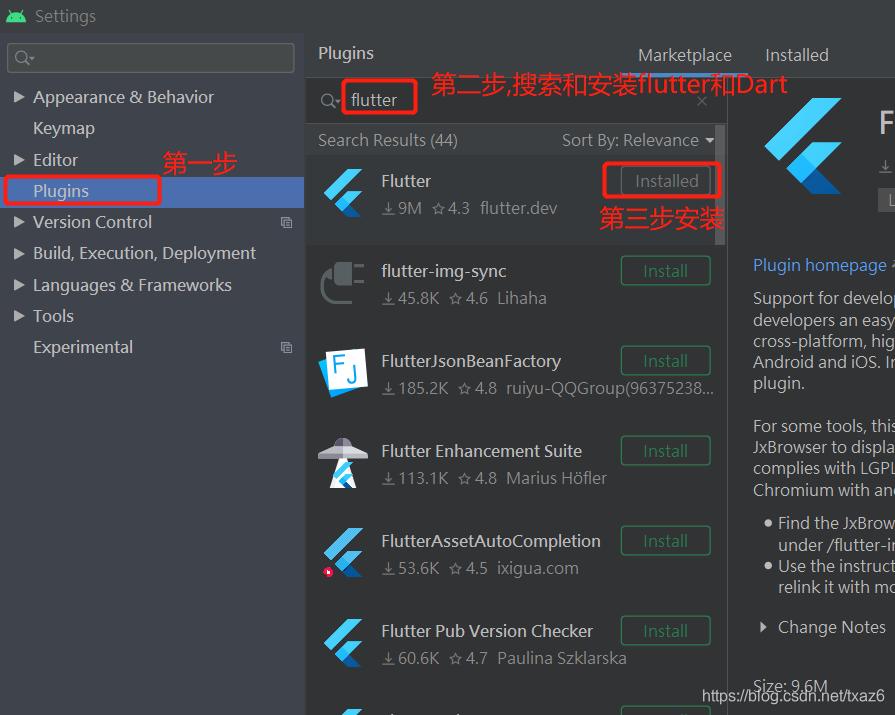The width and height of the screenshot is (895, 715).
Task: Install the flutter-img-sync plugin
Action: (665, 270)
